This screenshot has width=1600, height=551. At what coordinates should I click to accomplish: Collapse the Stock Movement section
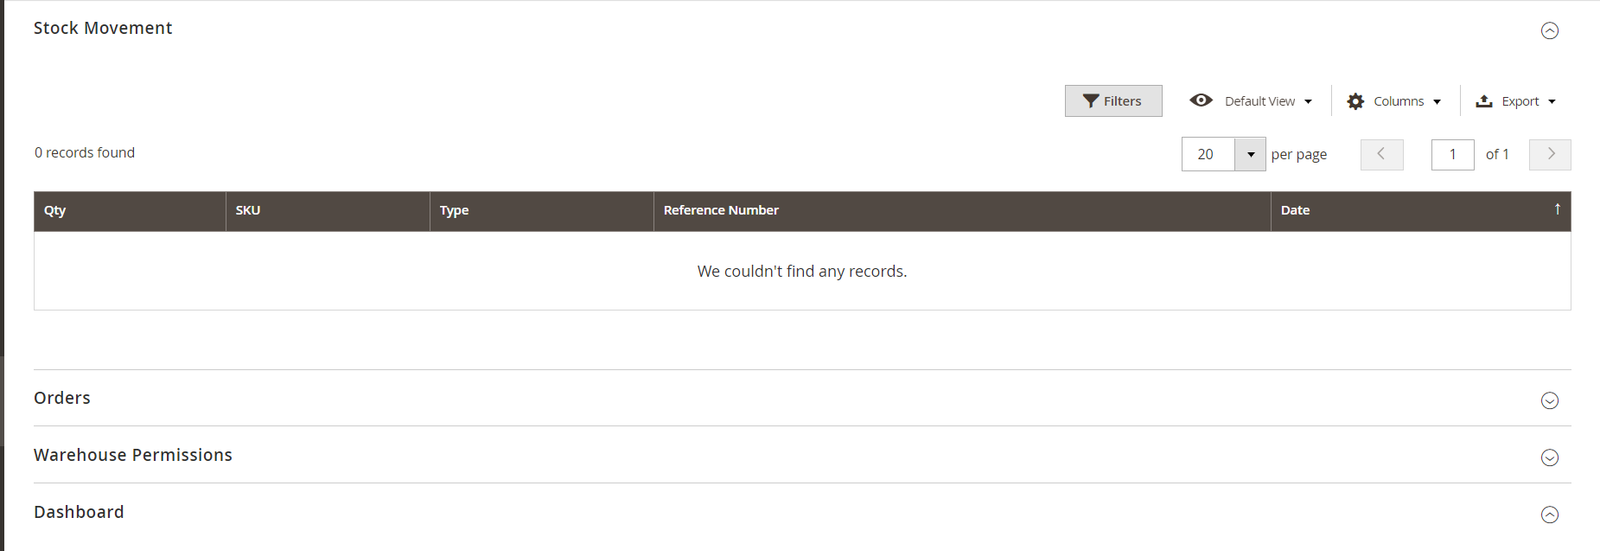1550,30
